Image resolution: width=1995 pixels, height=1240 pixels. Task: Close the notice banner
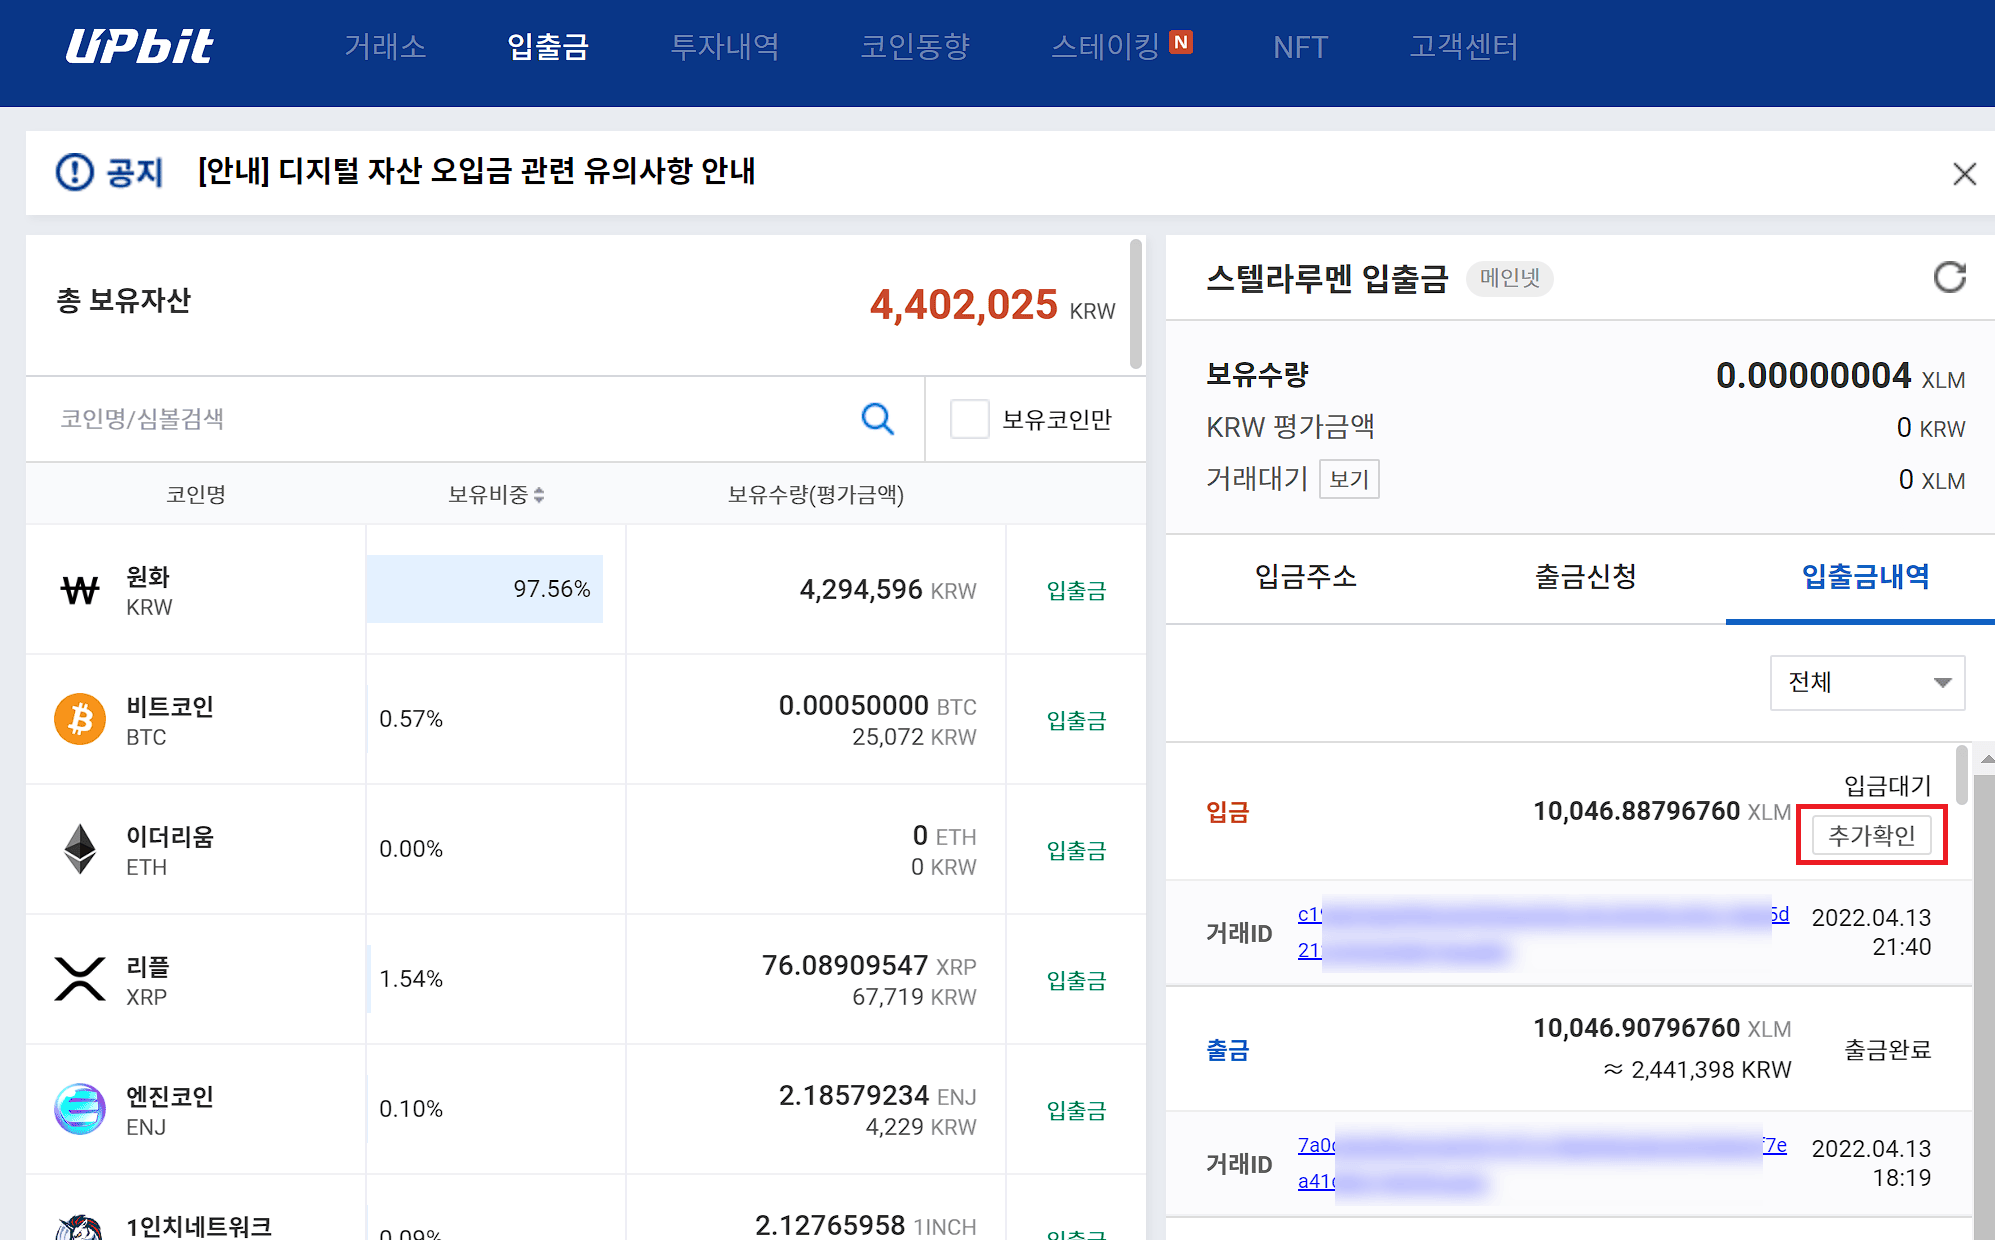[1964, 174]
